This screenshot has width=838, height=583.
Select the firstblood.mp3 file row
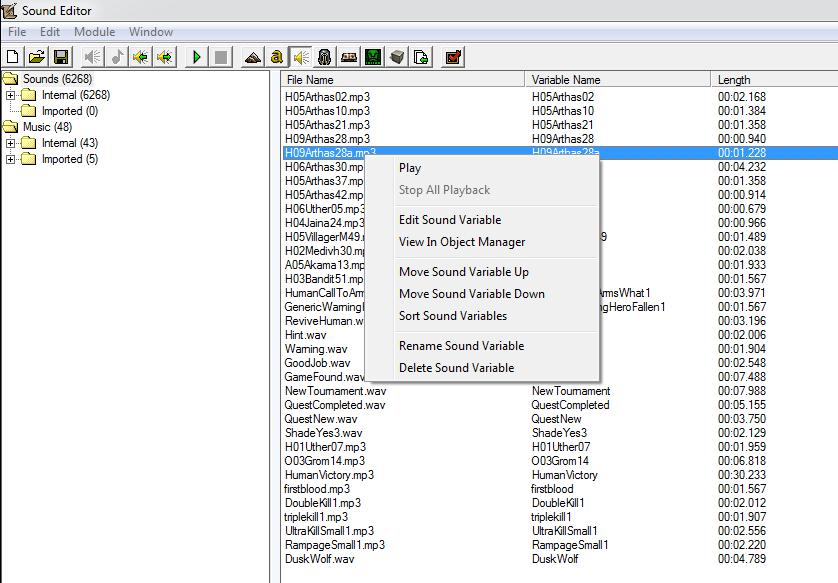point(560,488)
